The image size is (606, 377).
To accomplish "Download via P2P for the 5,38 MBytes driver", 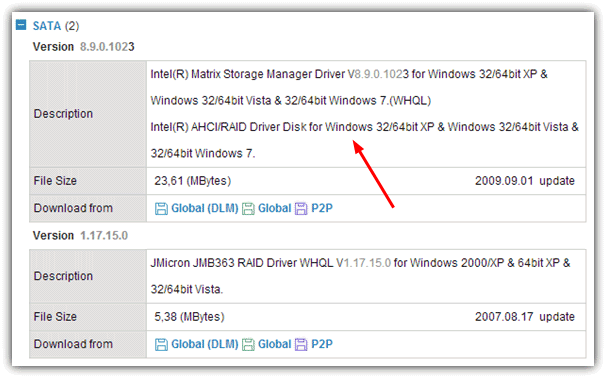I will click(x=322, y=344).
